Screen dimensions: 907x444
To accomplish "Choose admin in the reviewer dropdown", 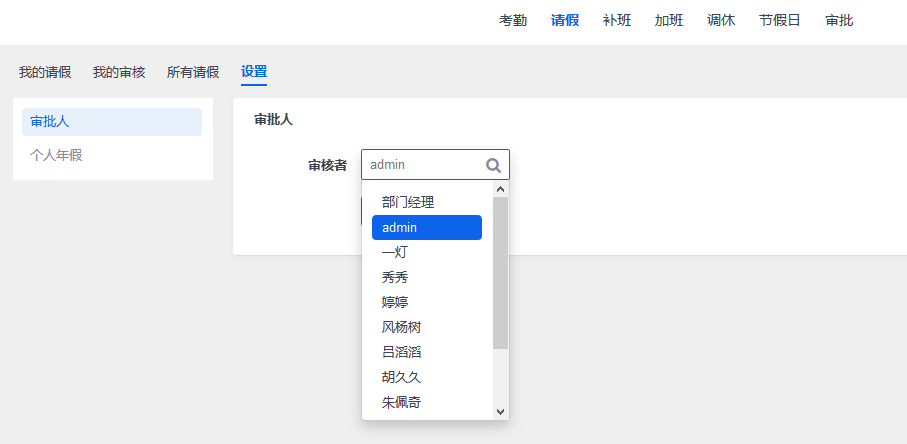I will coord(427,227).
